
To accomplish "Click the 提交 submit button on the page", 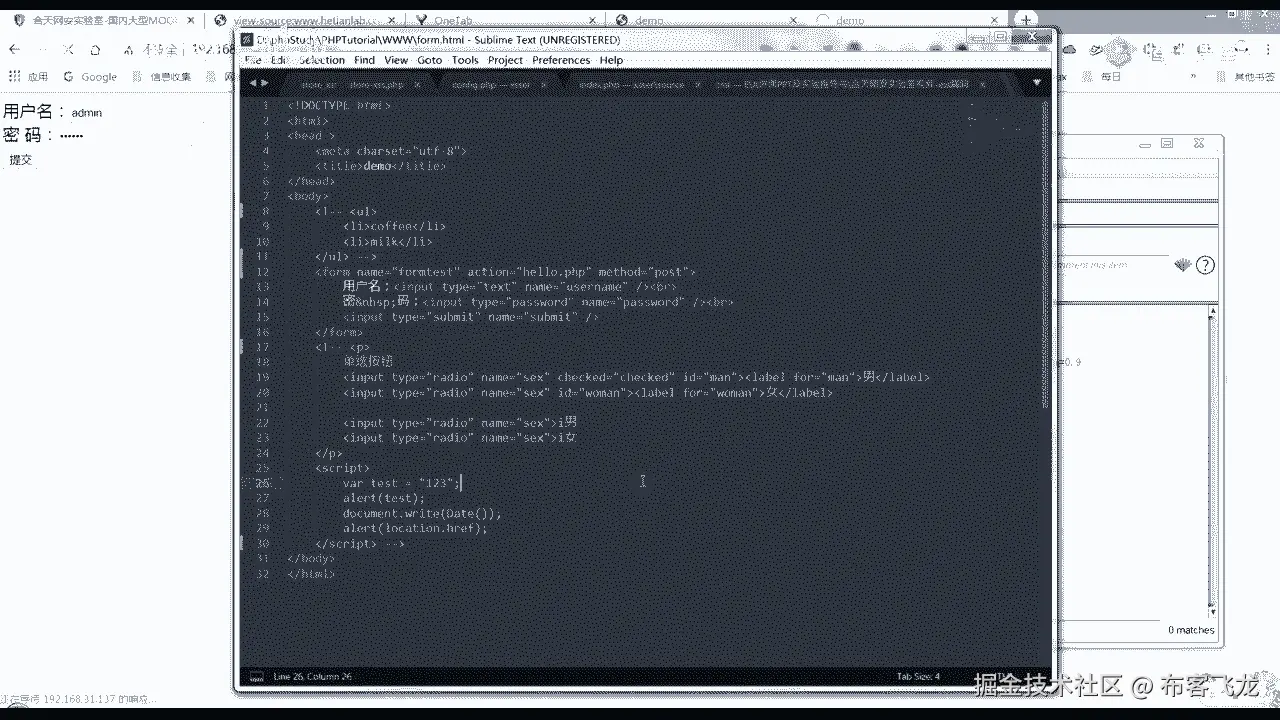I will point(21,159).
